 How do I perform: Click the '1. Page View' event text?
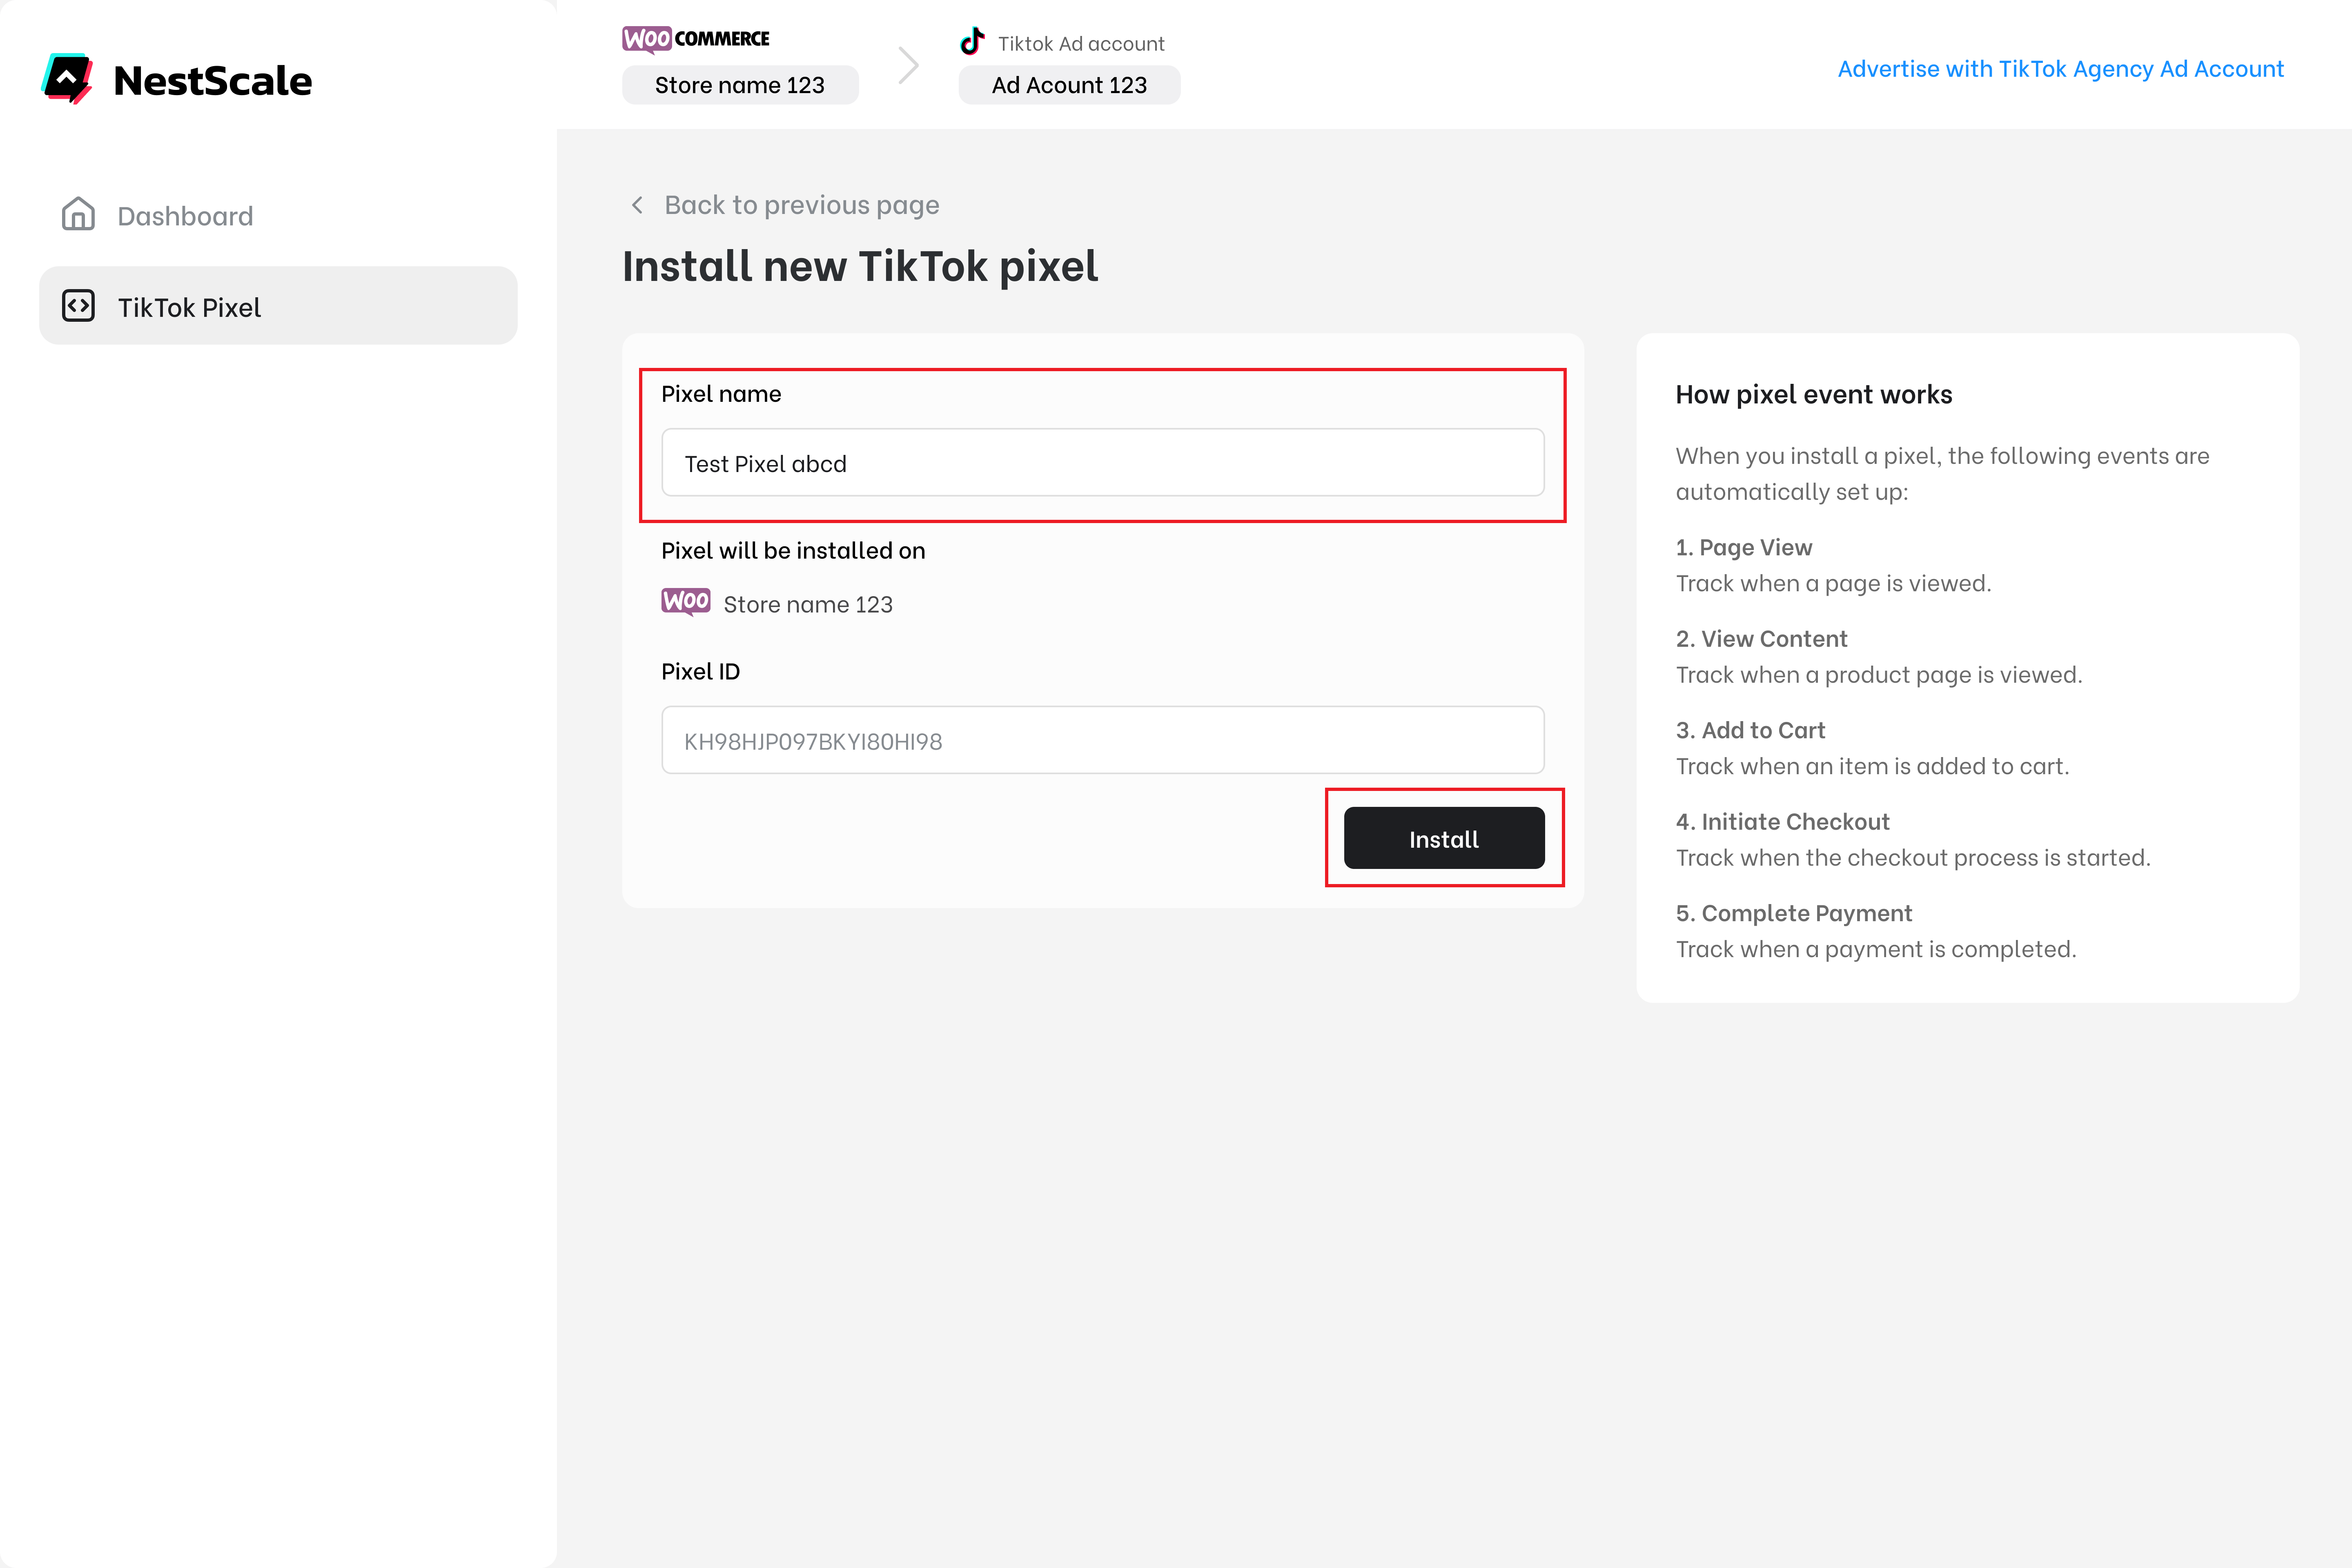(x=1744, y=547)
